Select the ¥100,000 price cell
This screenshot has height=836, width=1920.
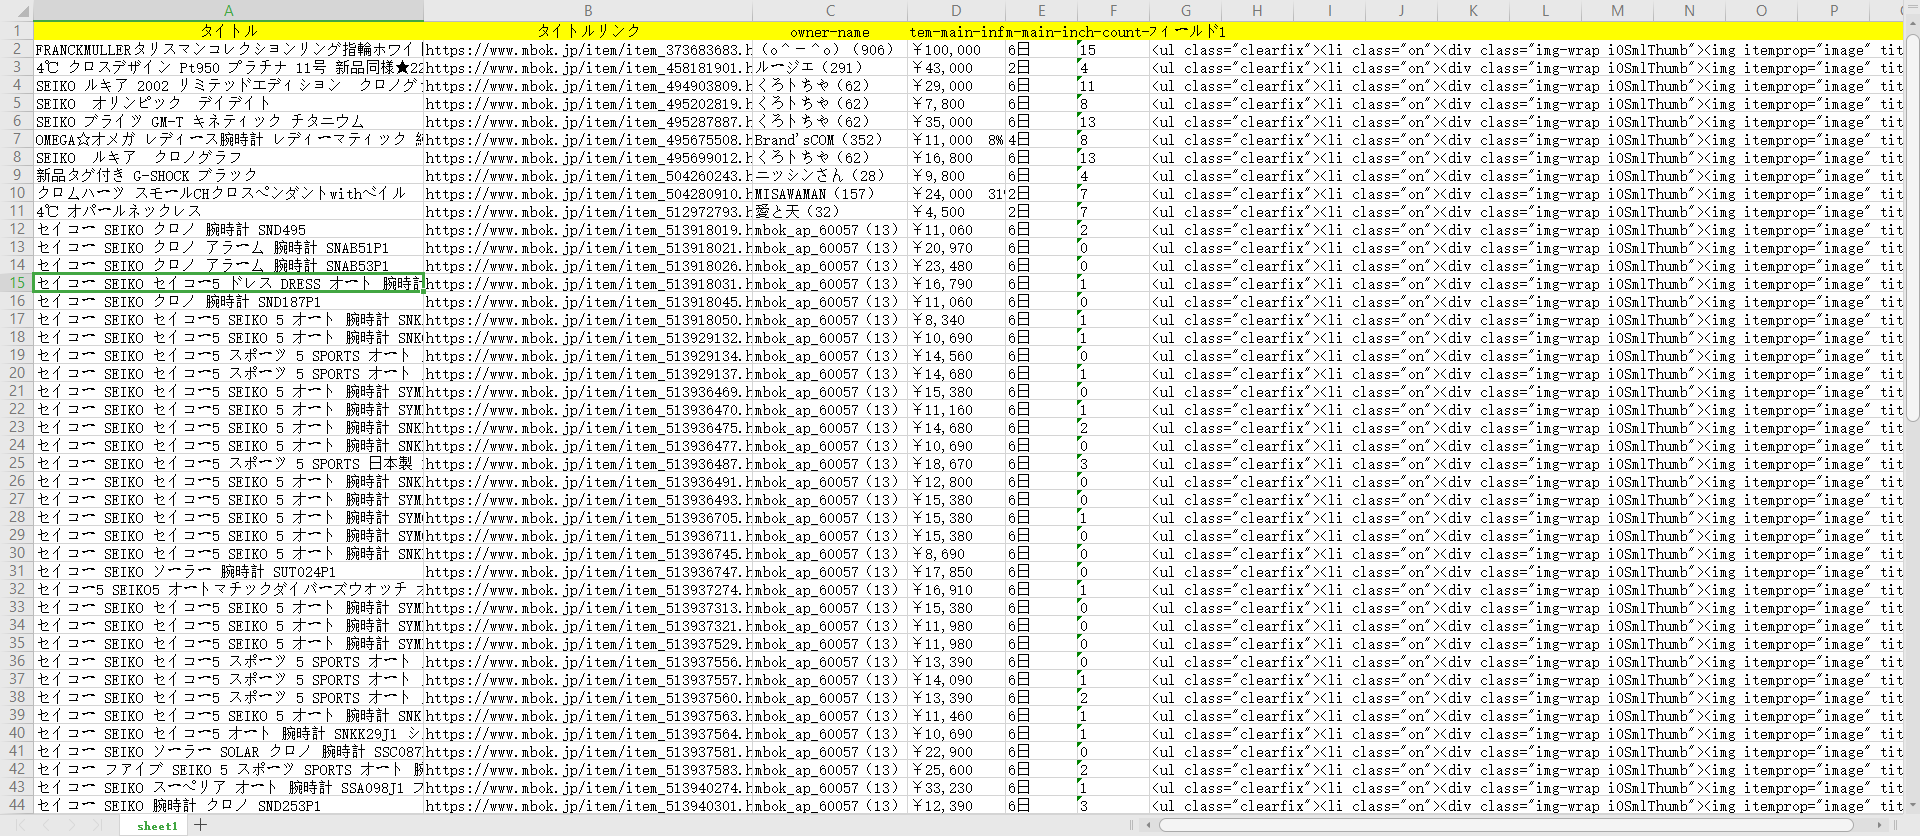click(956, 49)
